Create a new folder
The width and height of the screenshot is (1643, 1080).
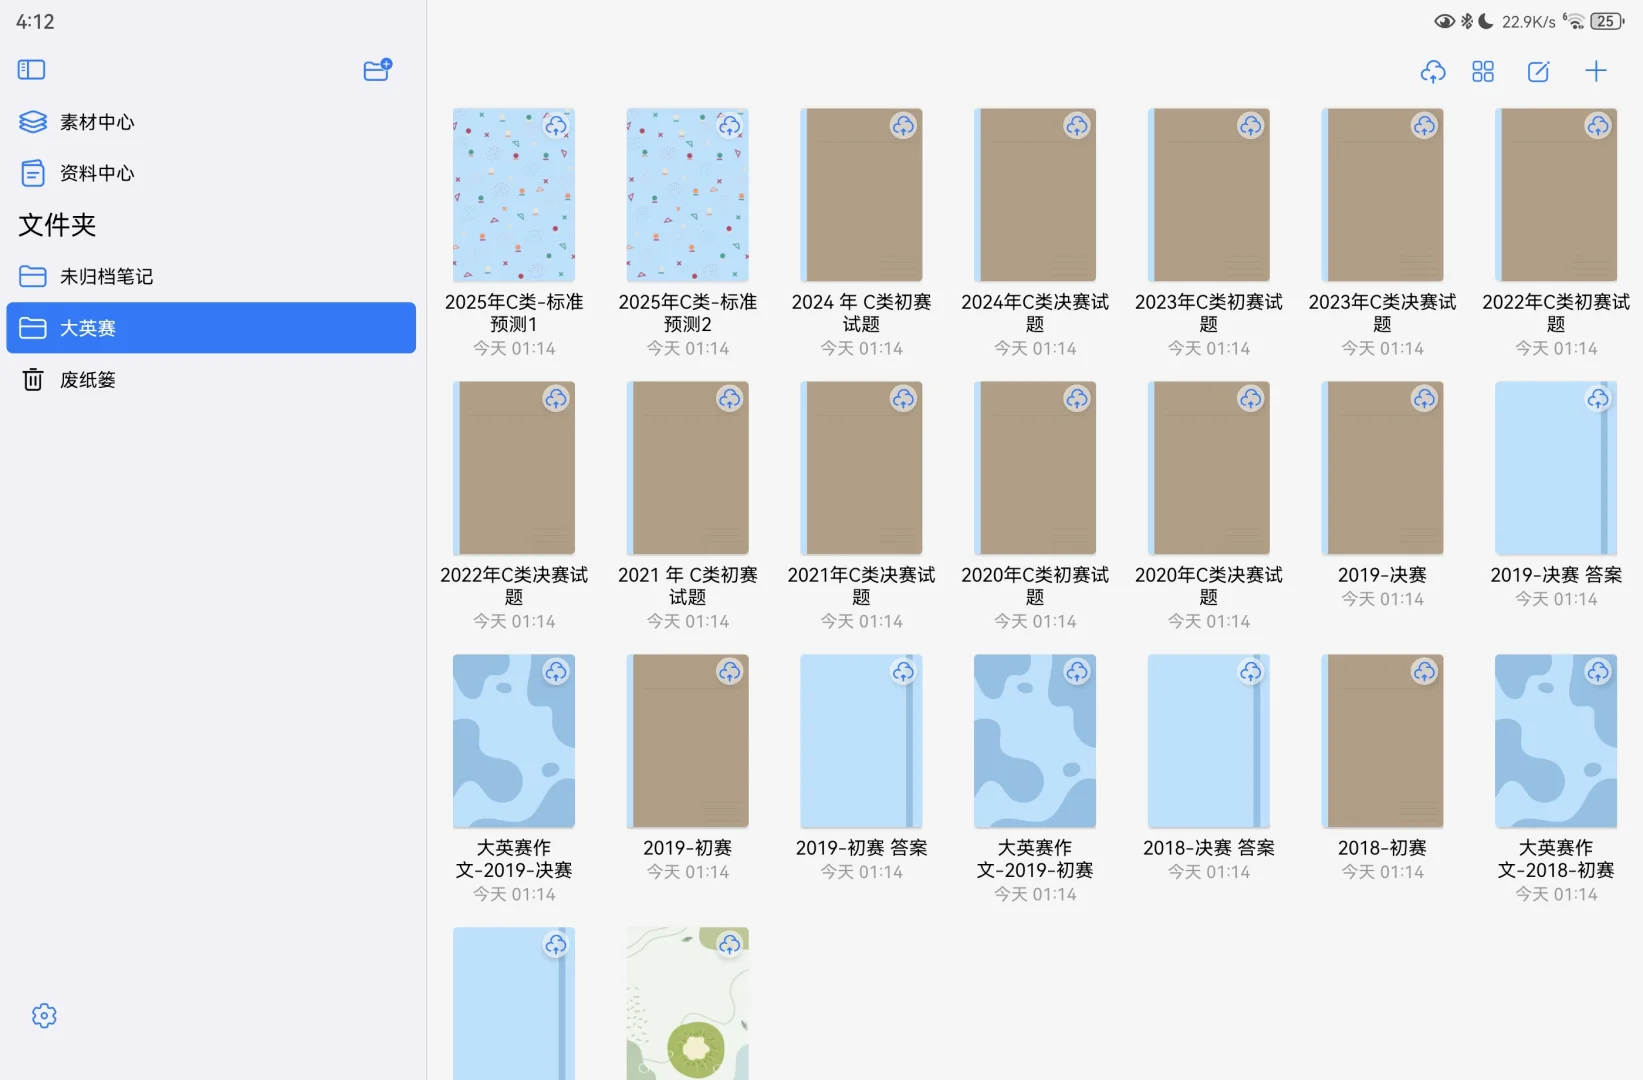(x=377, y=69)
